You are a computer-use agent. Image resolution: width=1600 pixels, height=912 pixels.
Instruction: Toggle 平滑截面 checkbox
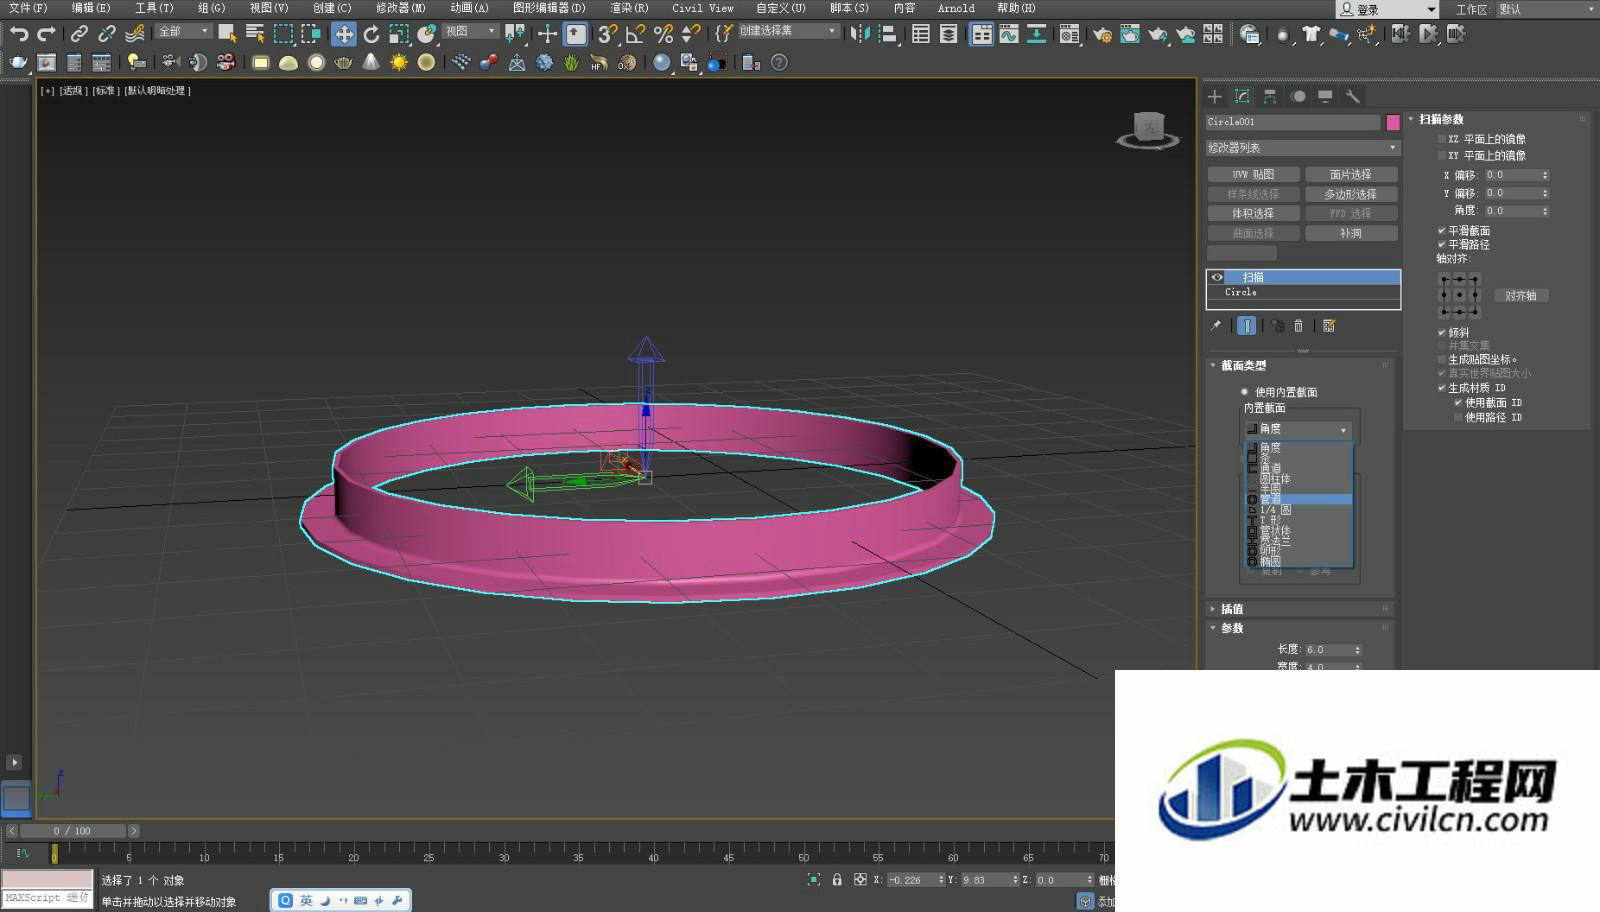[x=1441, y=230]
